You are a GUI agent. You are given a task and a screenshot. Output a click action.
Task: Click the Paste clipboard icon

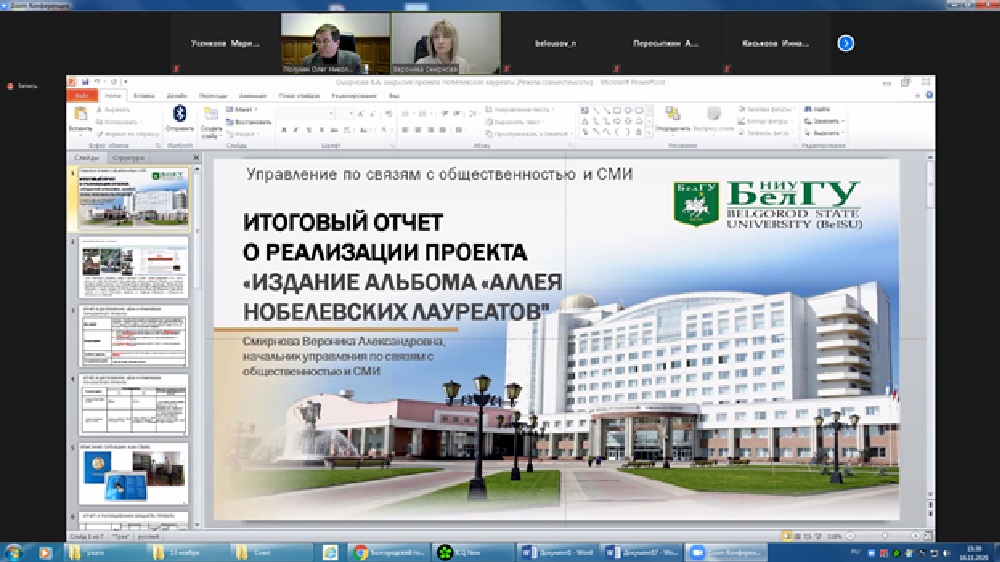click(80, 115)
